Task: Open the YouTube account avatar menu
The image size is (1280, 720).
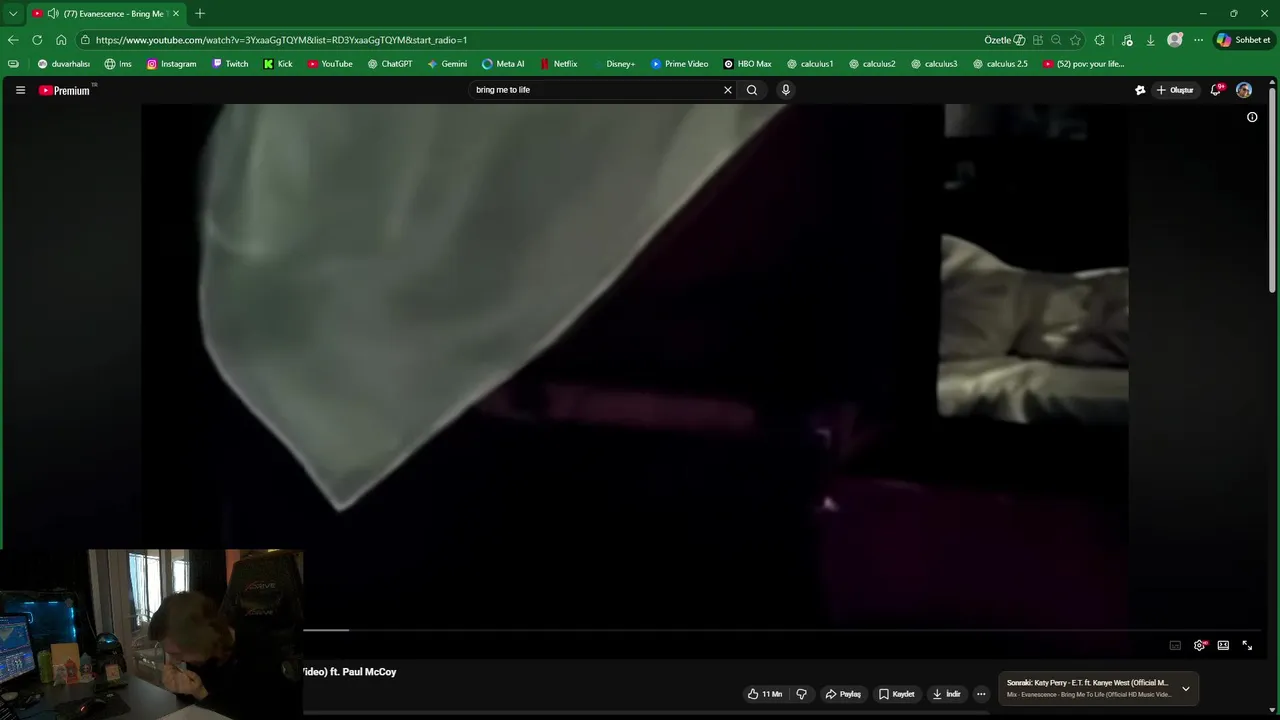Action: coord(1244,90)
